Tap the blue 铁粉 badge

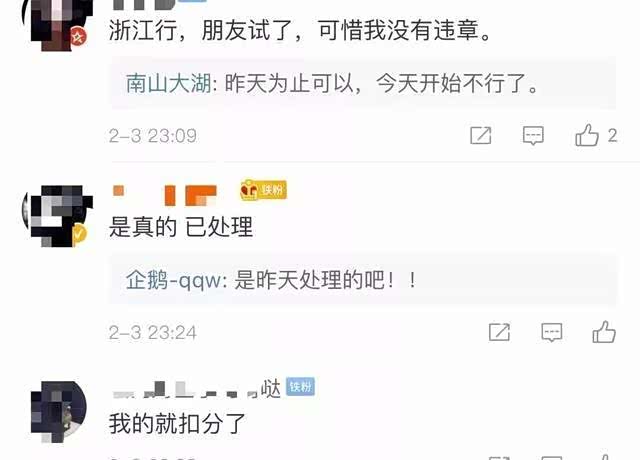pos(300,386)
